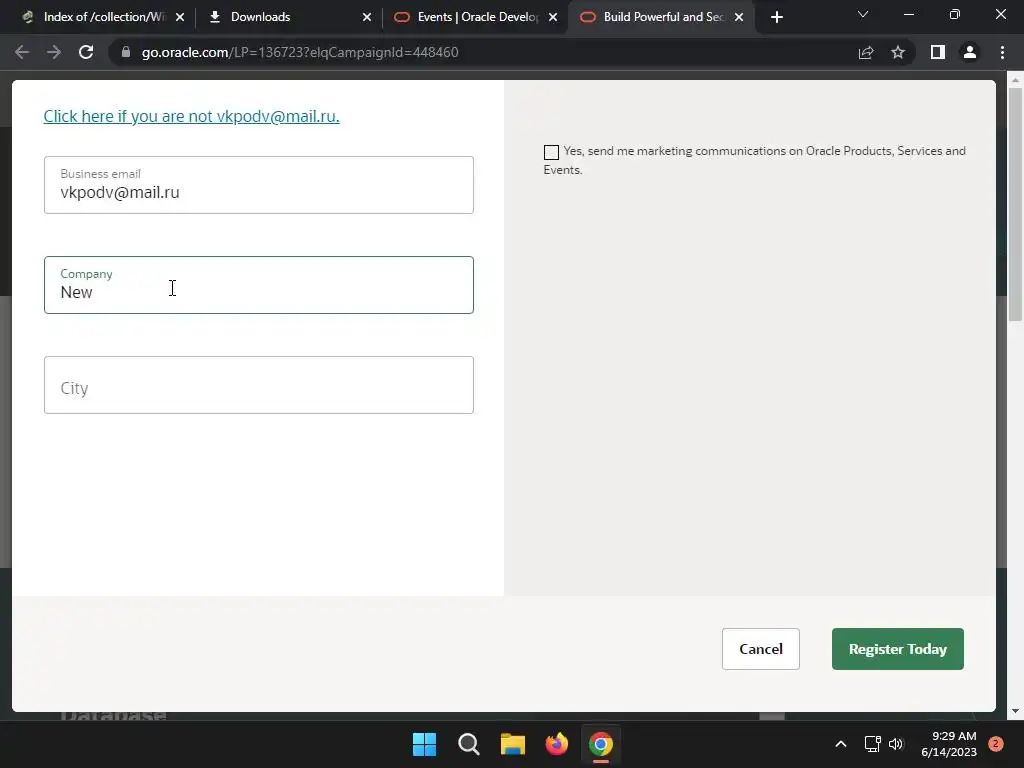Viewport: 1024px width, 768px height.
Task: Close the Index of /collection tab
Action: [x=180, y=17]
